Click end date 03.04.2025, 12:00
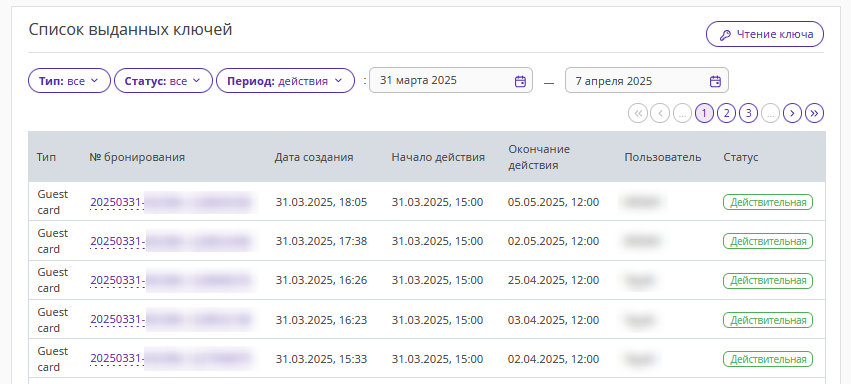Viewport: 851px width, 384px height. [x=554, y=320]
